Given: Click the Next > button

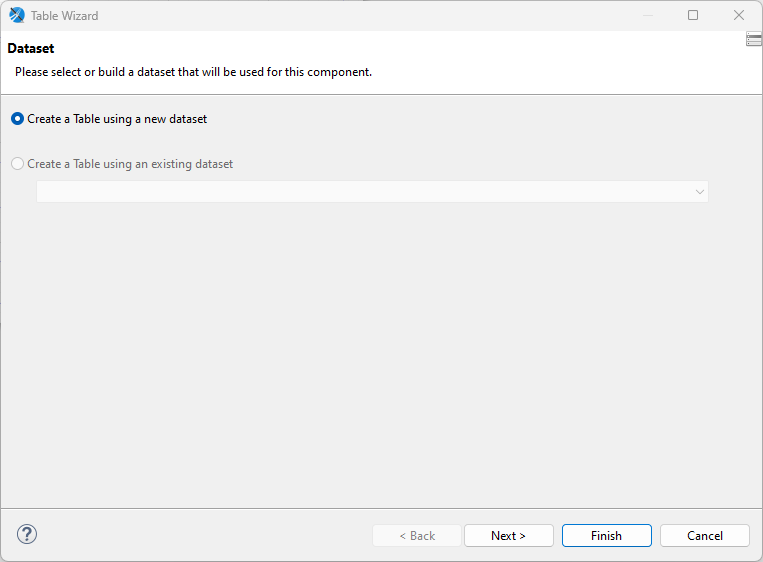Looking at the screenshot, I should [x=508, y=536].
